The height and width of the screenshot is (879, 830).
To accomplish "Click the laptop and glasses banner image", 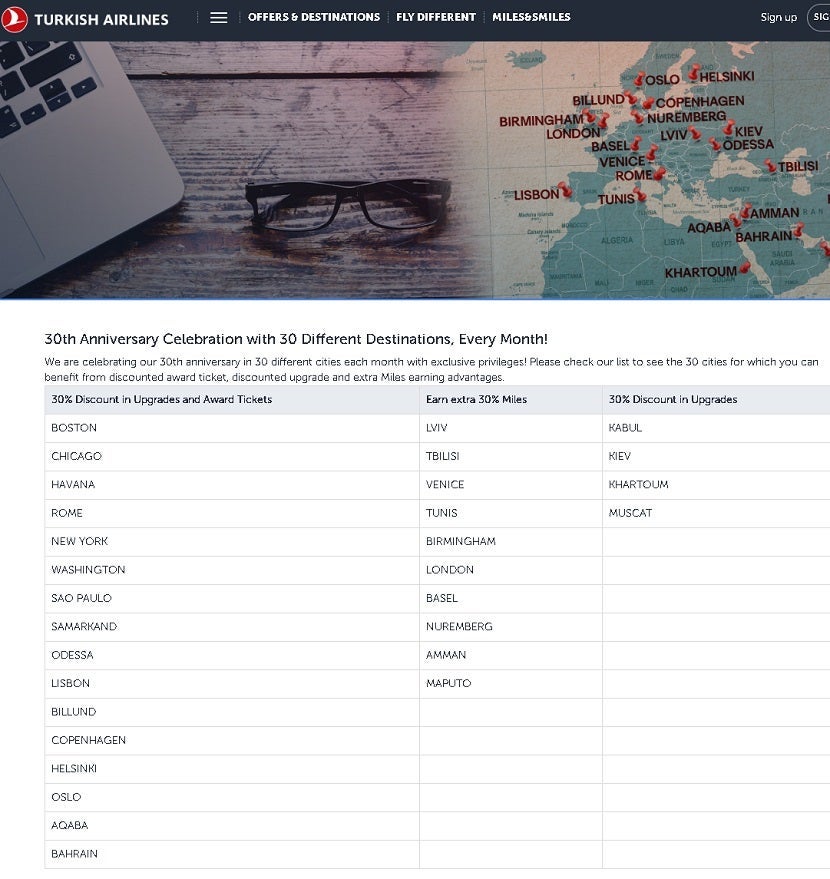I will click(x=250, y=170).
